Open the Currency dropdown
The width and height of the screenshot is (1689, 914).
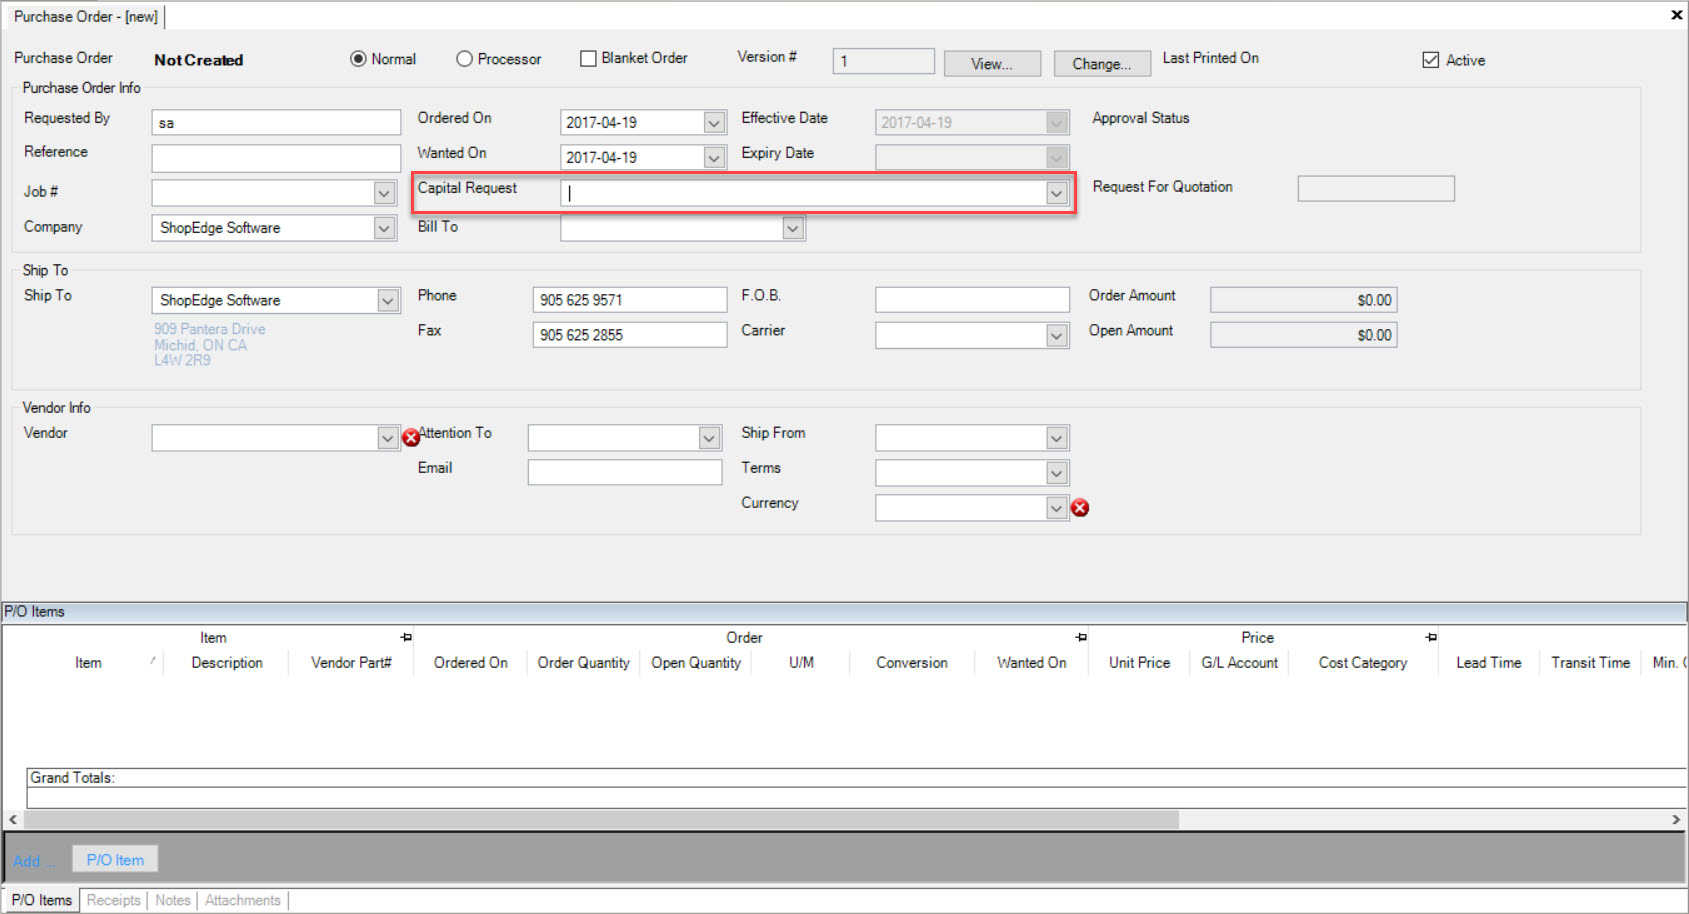pos(1057,508)
